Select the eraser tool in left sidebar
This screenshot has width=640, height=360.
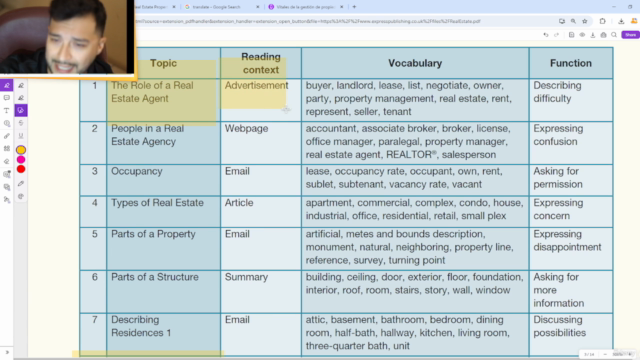tap(7, 162)
